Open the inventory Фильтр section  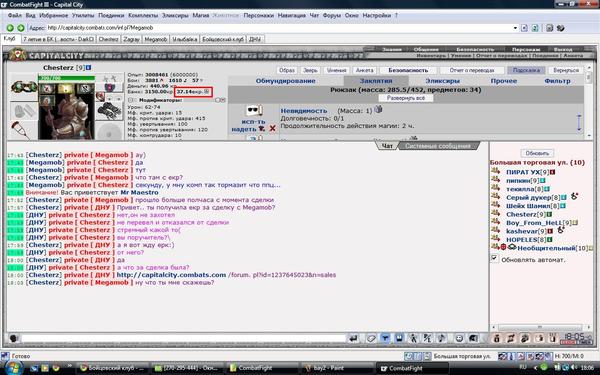[557, 81]
